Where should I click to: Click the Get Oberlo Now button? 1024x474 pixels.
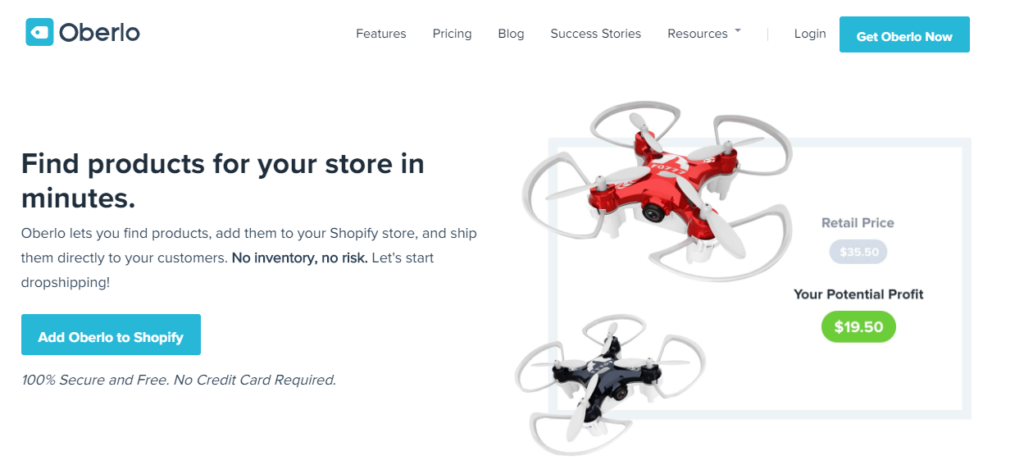pos(904,35)
